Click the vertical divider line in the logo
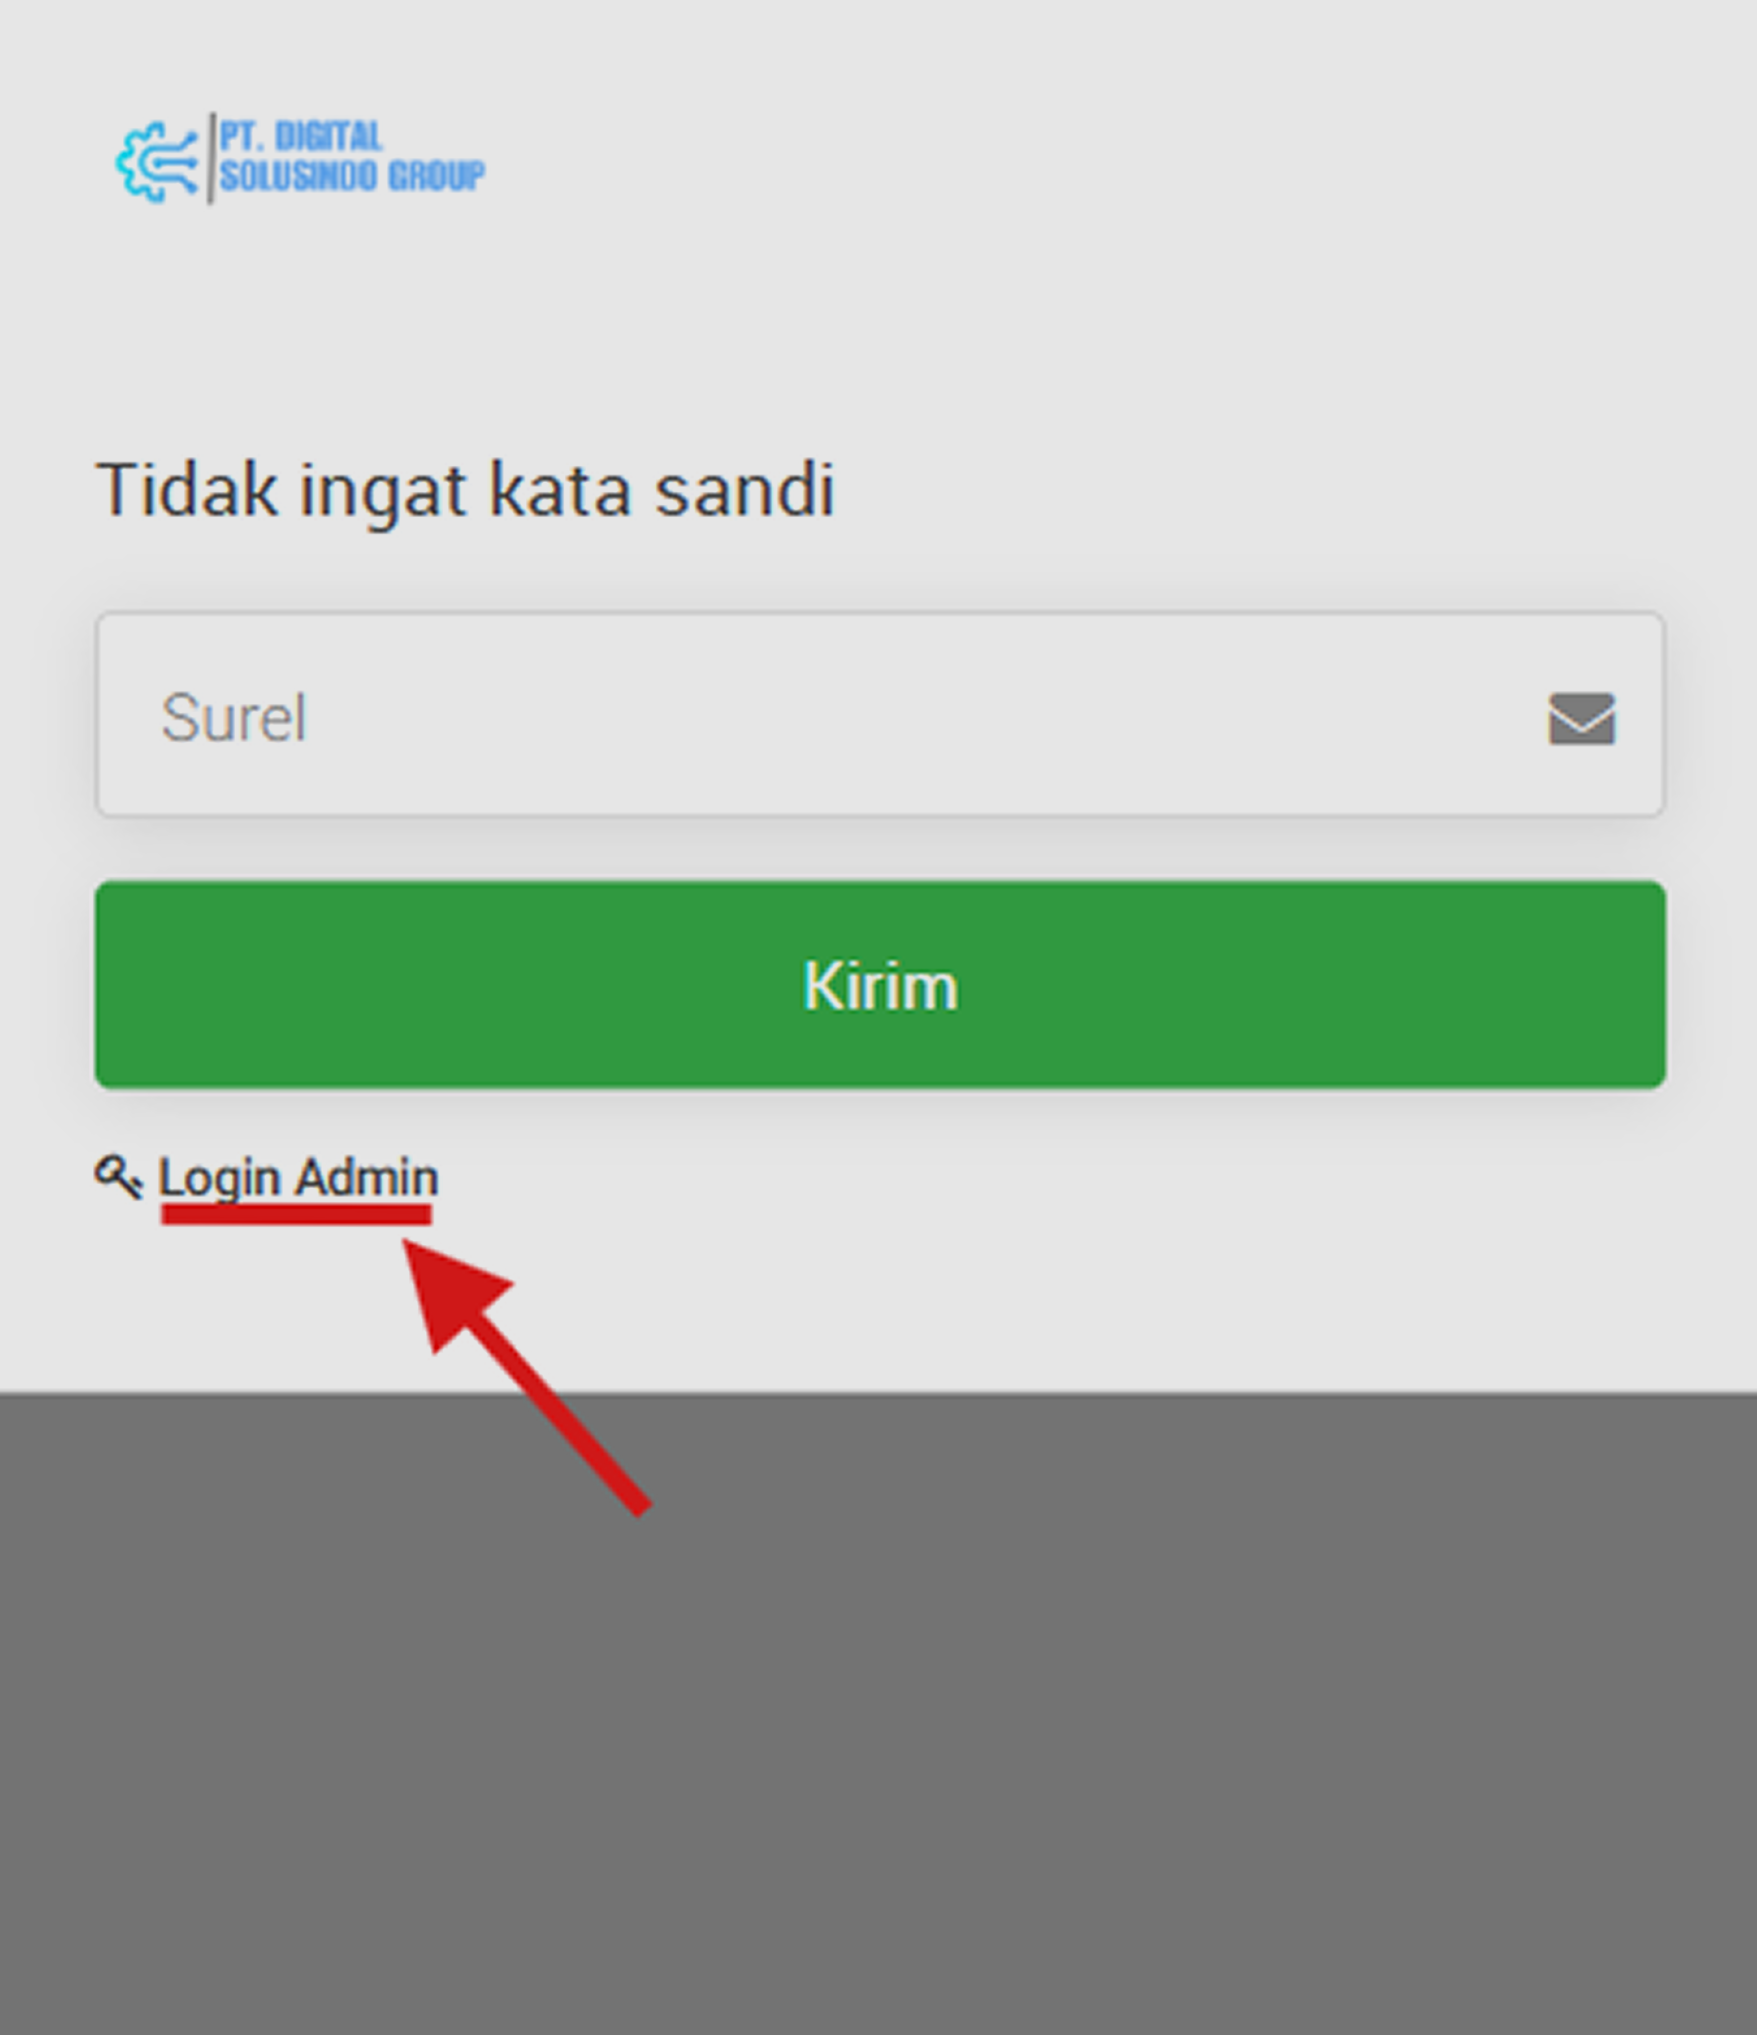1757x2035 pixels. tap(211, 158)
